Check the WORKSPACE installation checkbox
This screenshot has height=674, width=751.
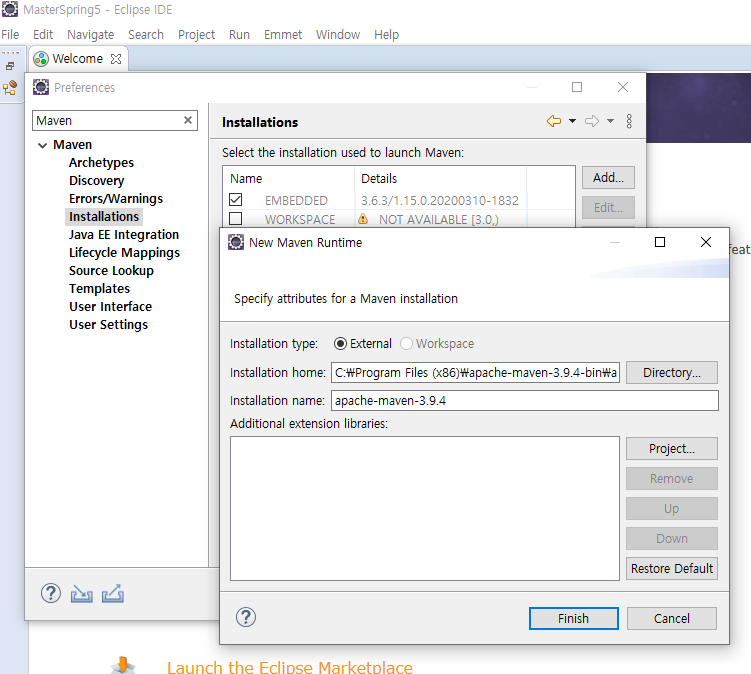(236, 218)
